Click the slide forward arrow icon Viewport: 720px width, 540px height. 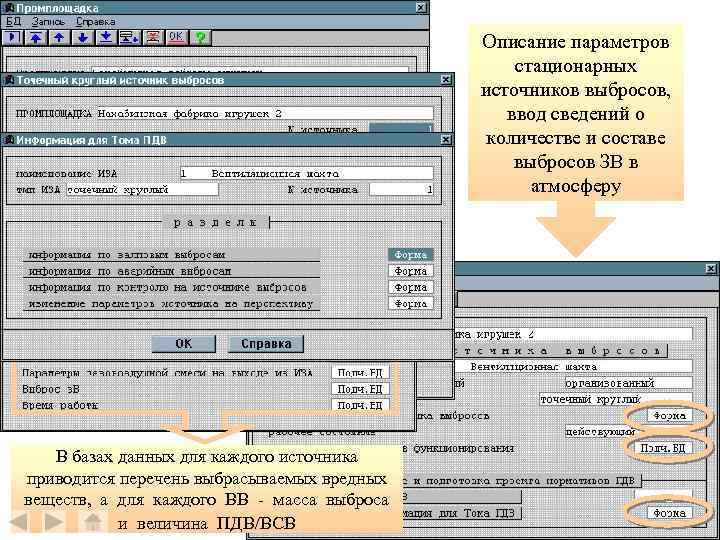point(54,521)
